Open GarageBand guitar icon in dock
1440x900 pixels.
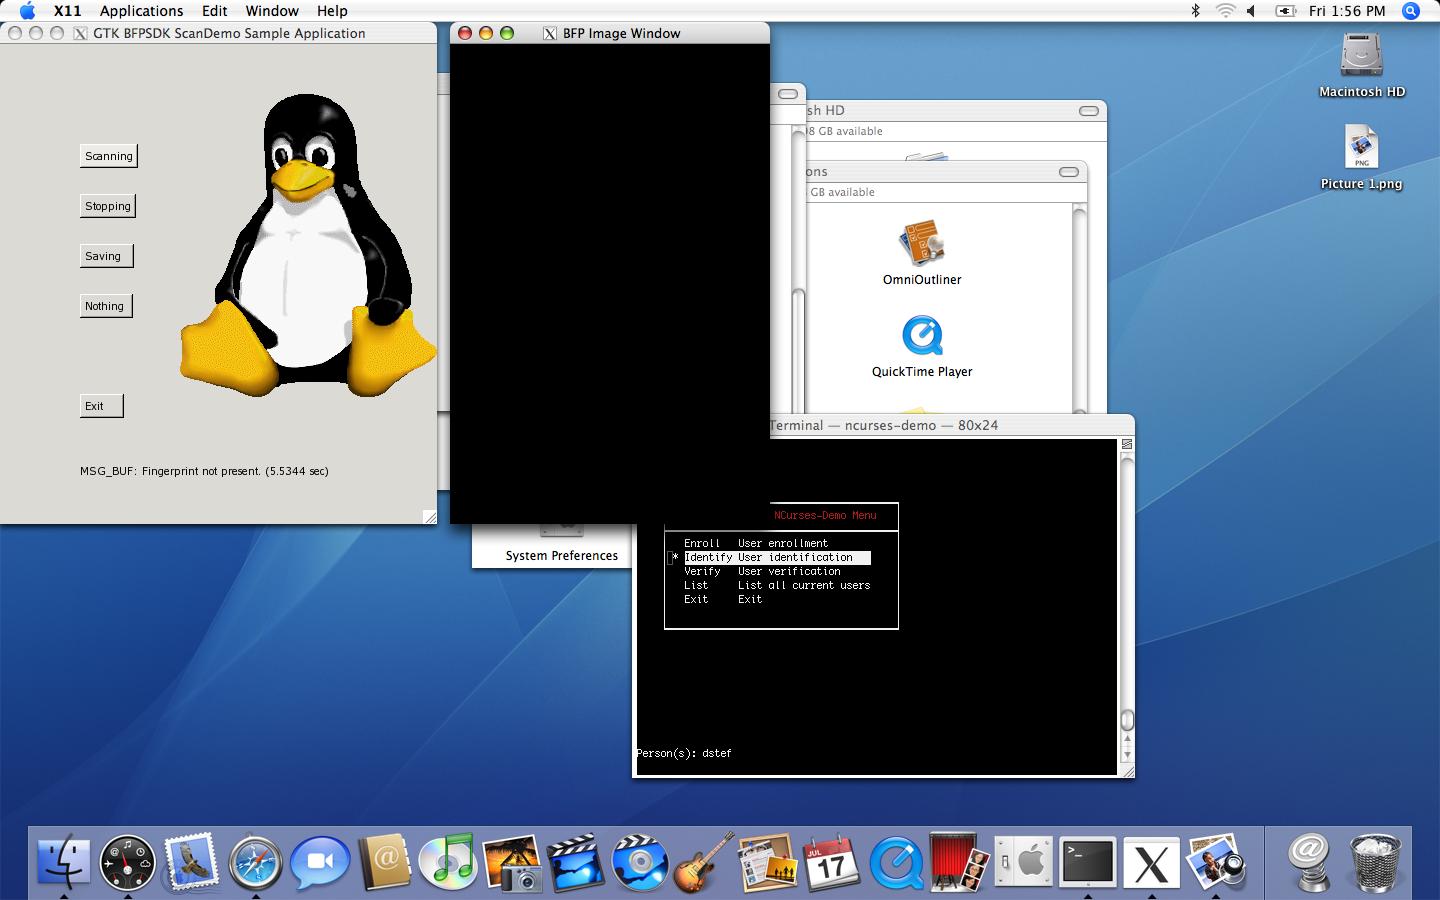tap(704, 862)
